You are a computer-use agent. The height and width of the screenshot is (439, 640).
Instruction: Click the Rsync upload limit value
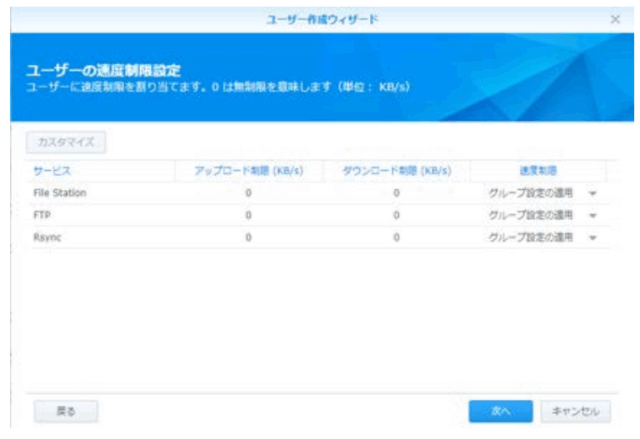[x=247, y=237]
